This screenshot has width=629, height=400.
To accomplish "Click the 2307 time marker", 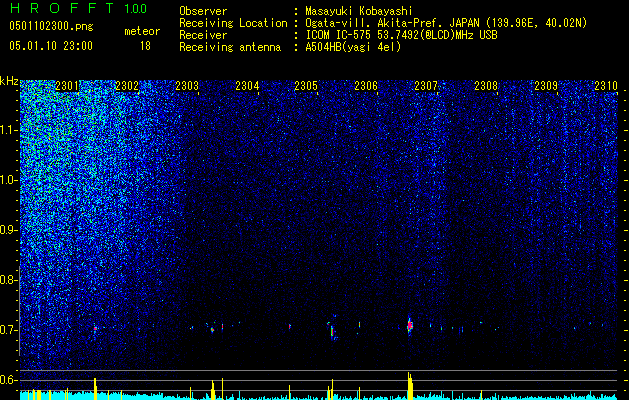I will point(426,86).
